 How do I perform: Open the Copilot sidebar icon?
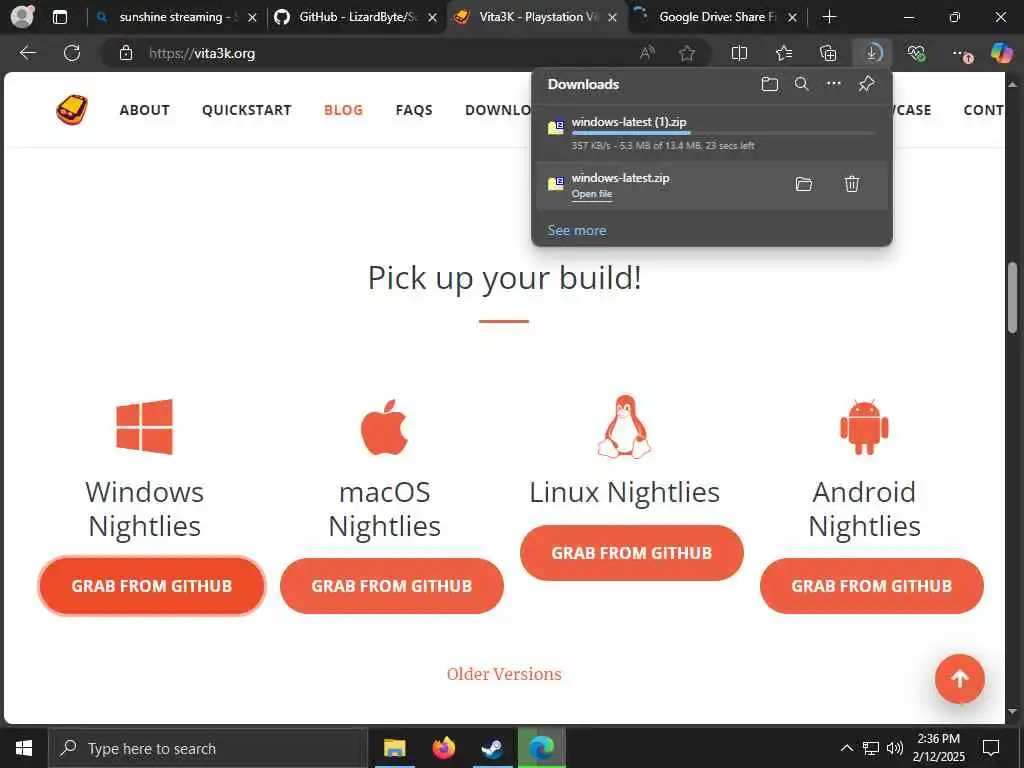(x=1001, y=53)
